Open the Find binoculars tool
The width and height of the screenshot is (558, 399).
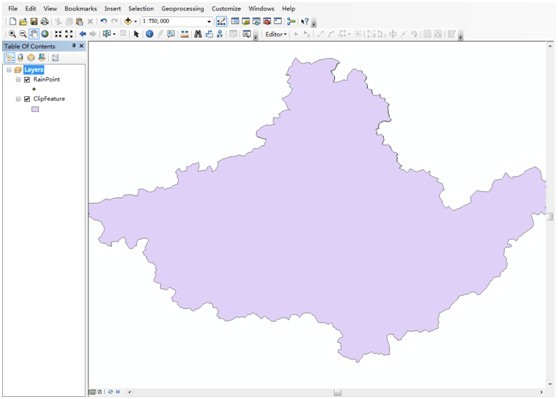pos(198,34)
